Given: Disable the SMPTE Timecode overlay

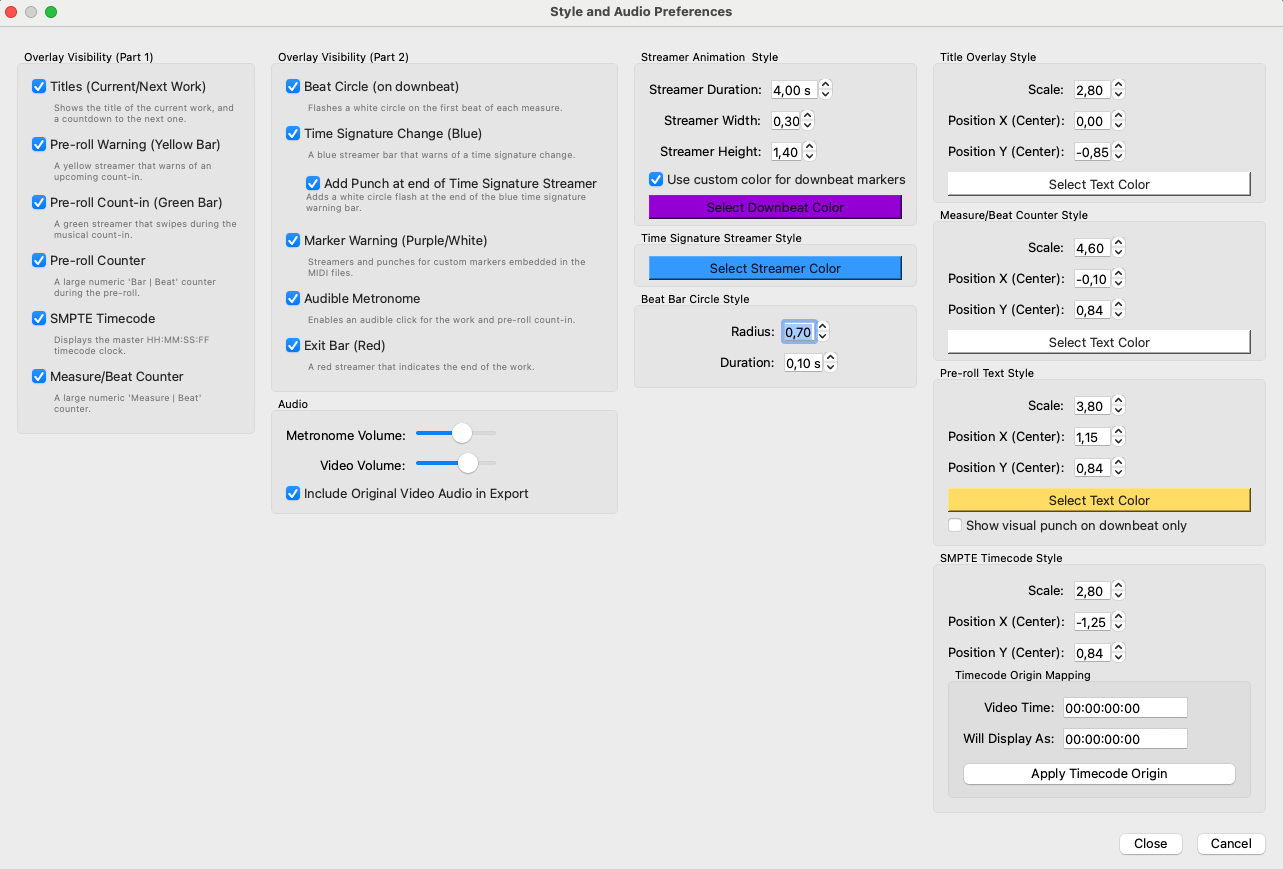Looking at the screenshot, I should (x=38, y=318).
